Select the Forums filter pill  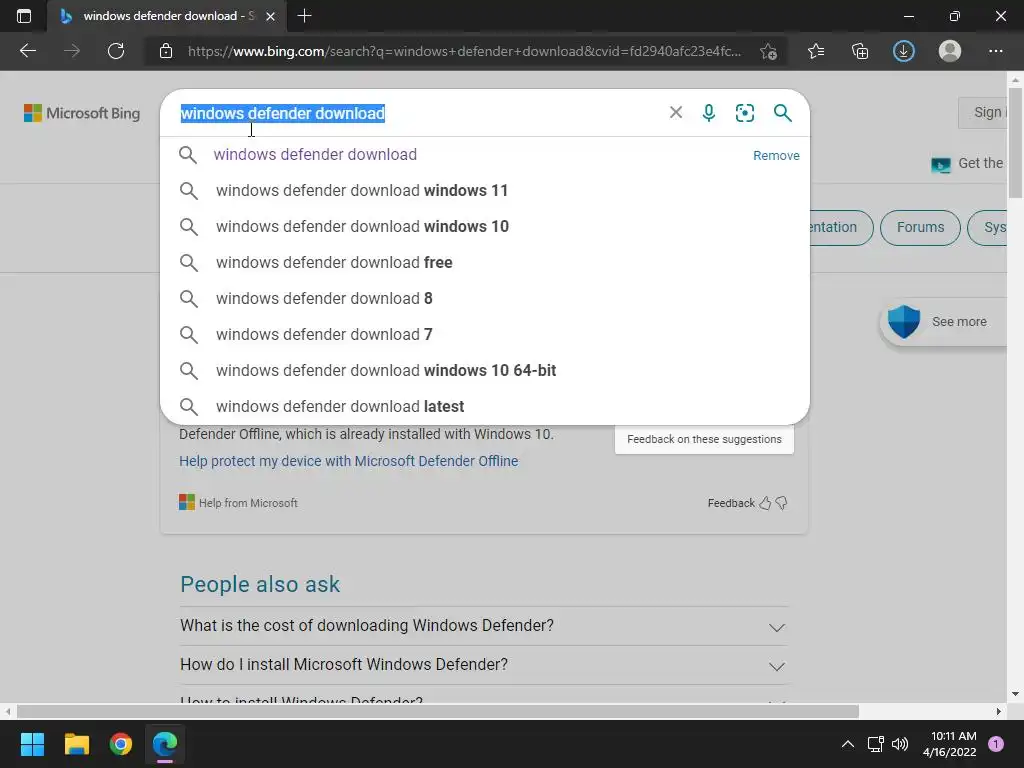coord(920,227)
